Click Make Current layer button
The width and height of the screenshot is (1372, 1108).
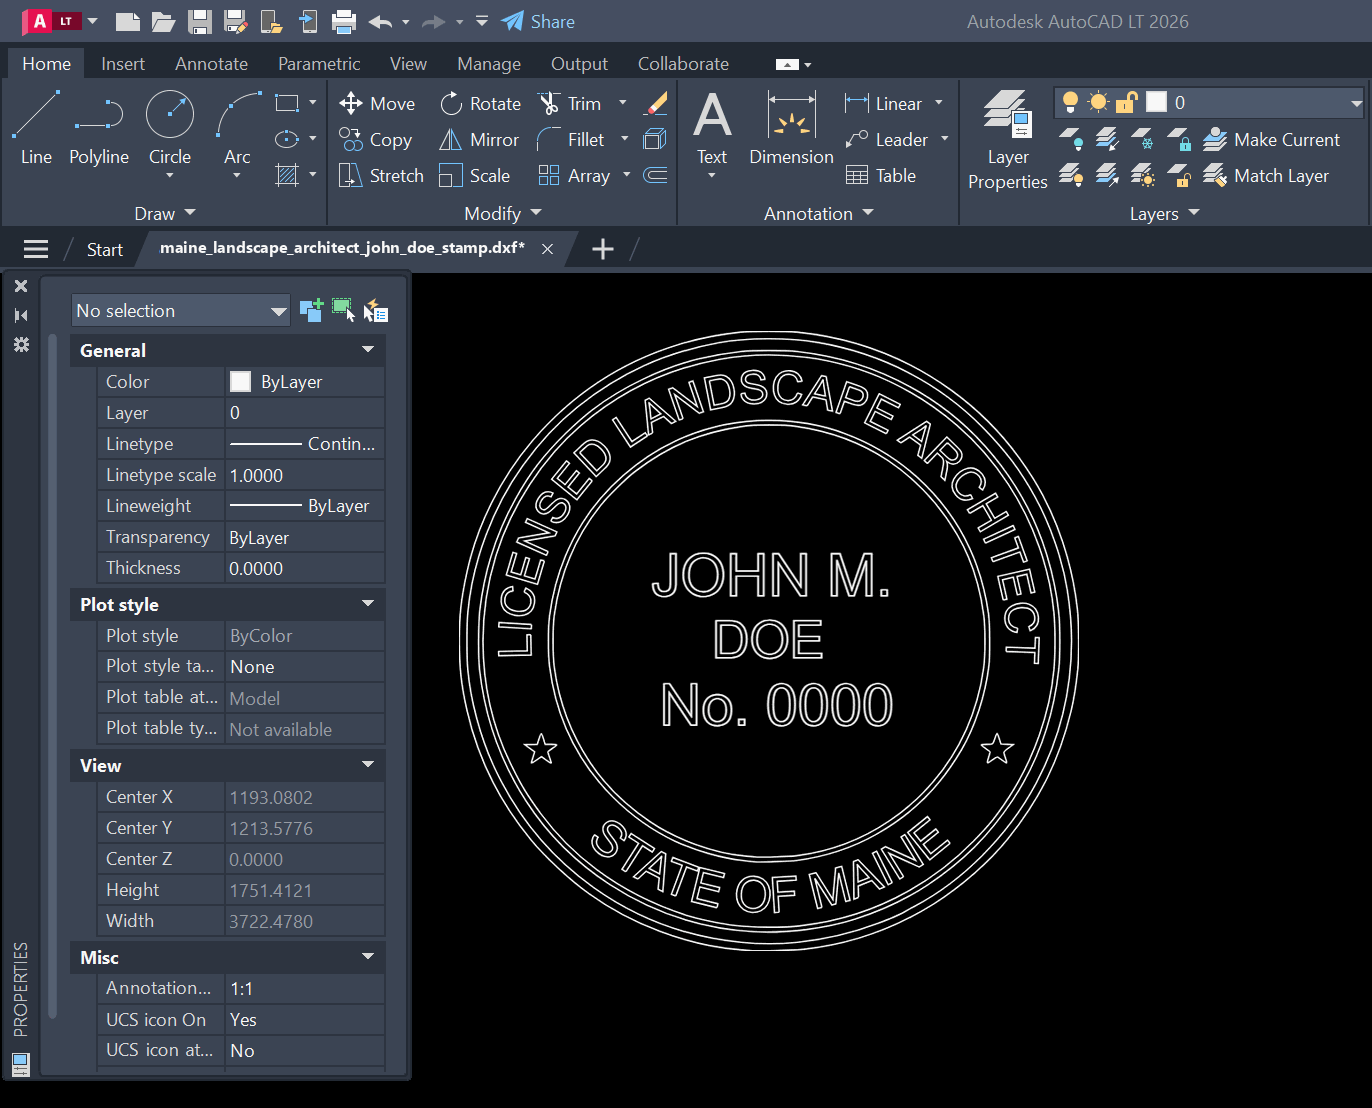1271,140
